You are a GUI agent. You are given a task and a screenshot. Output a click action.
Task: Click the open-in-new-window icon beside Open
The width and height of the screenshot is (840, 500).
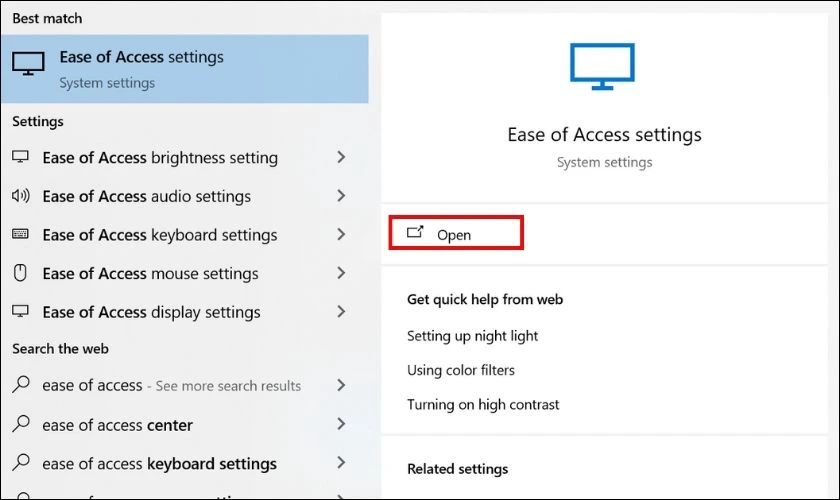click(415, 233)
